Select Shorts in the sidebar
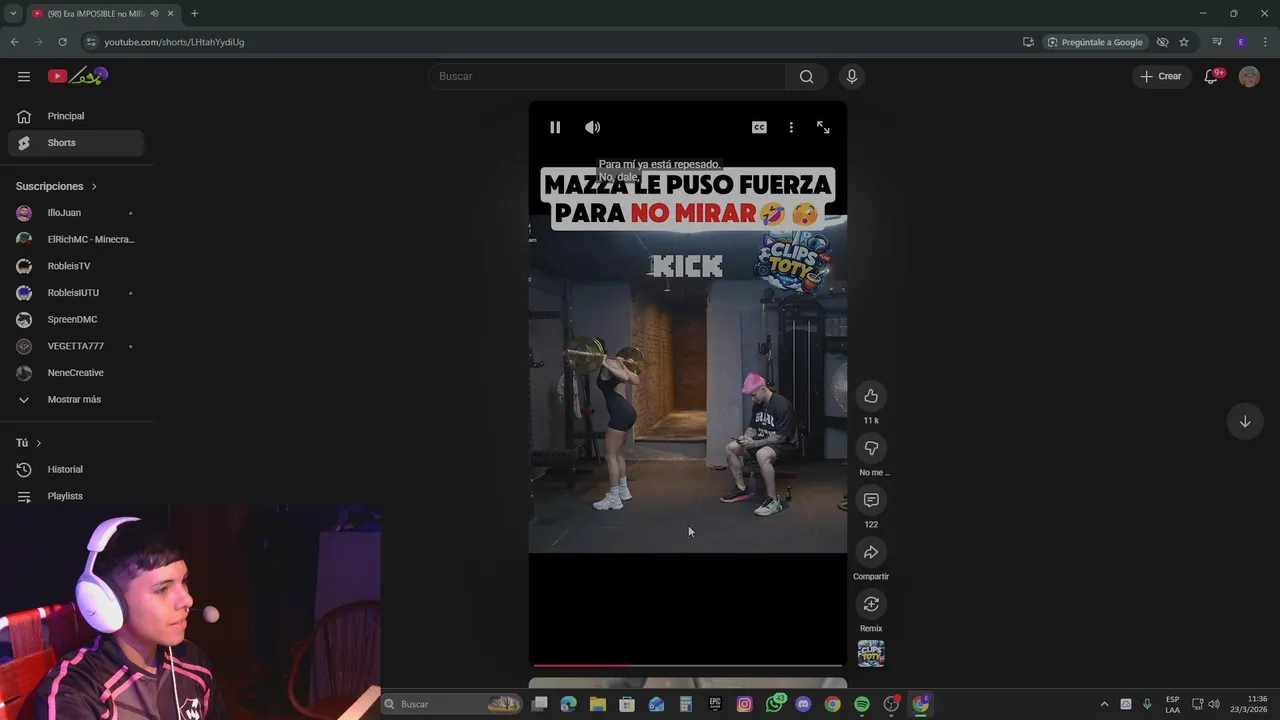 76,143
